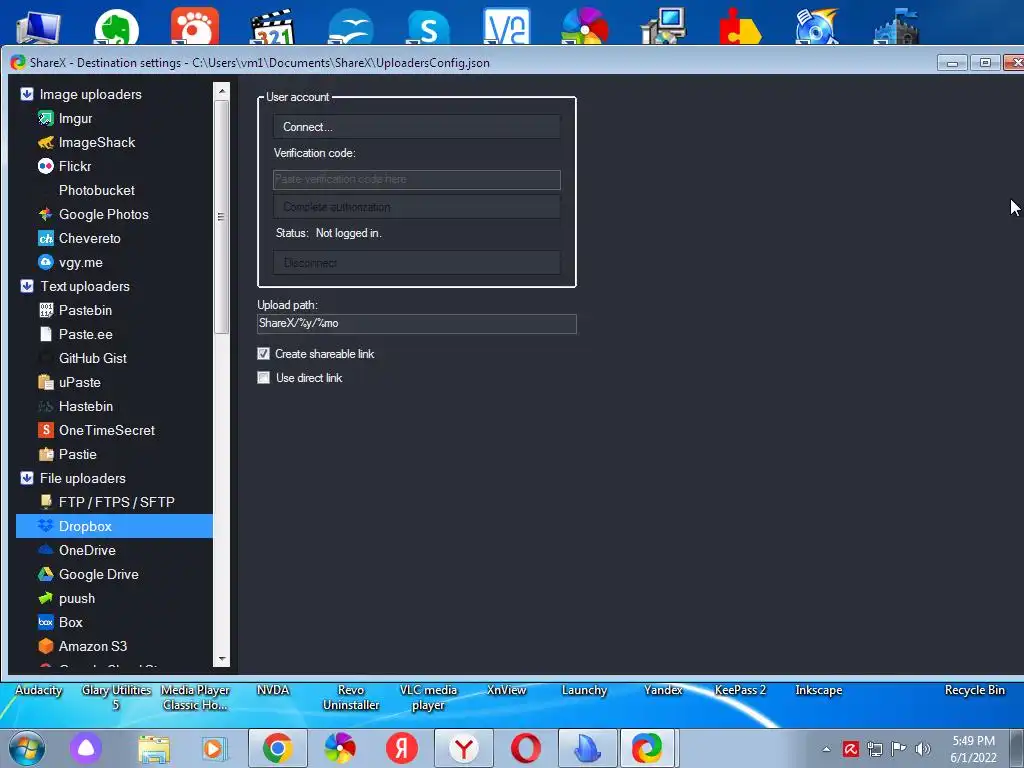Click the Imgur icon in uploaders list
The image size is (1024, 768).
click(45, 118)
